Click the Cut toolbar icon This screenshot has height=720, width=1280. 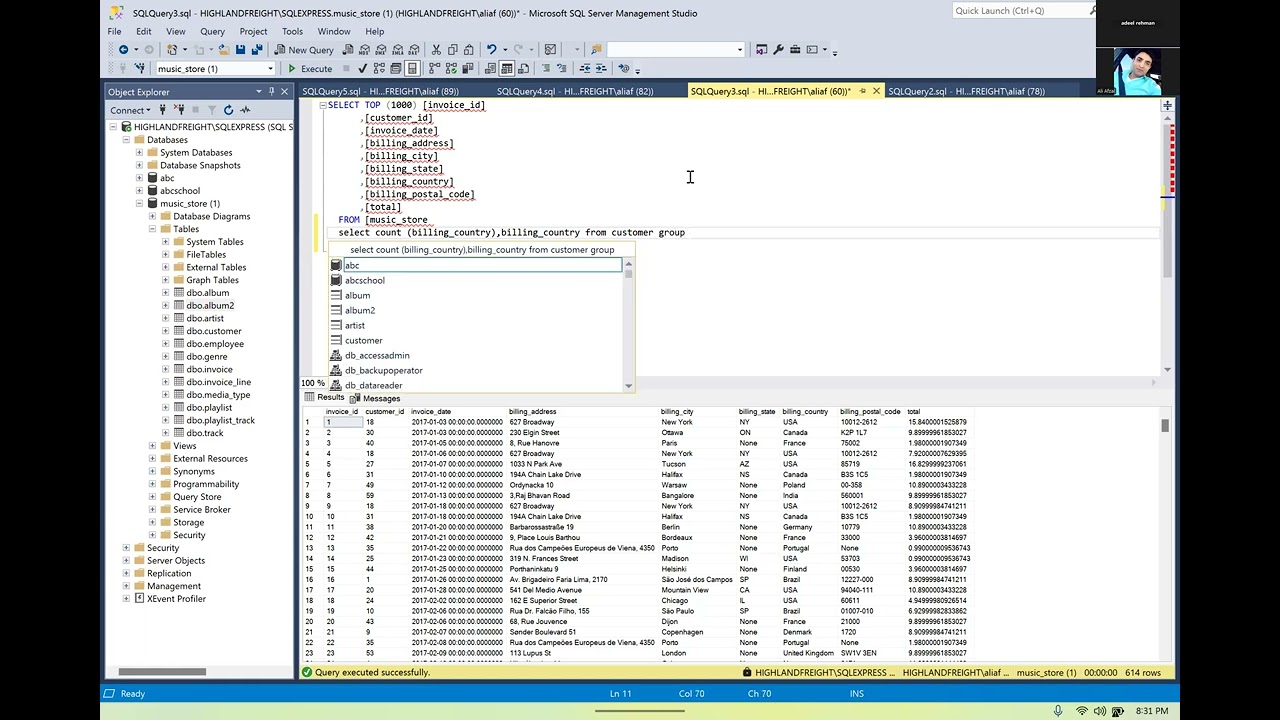click(x=436, y=49)
